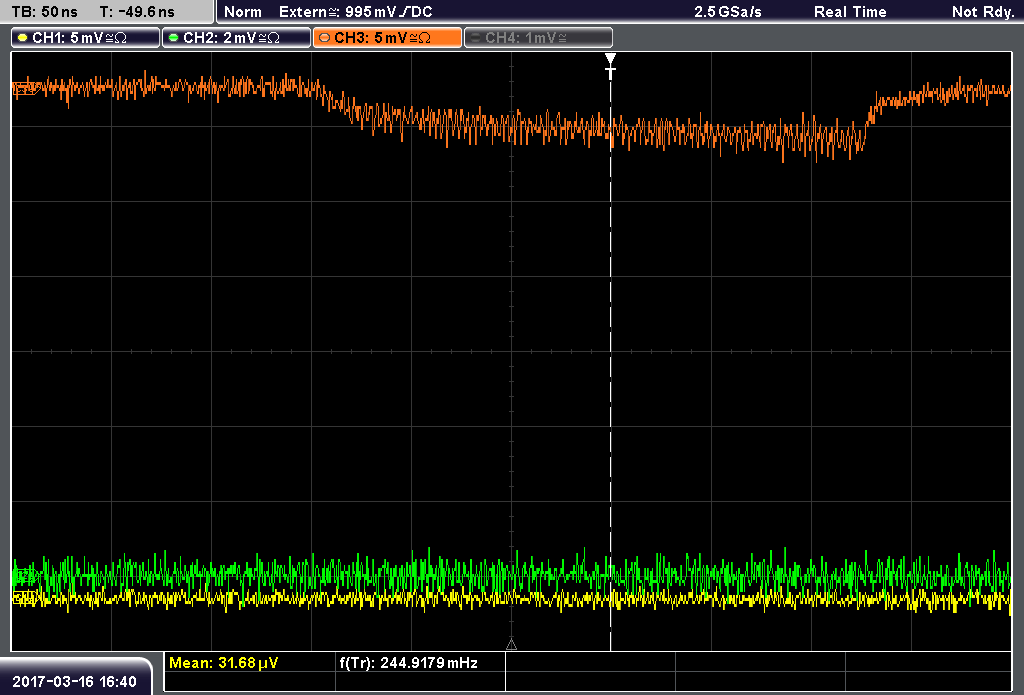Click the TB: 50 ns timebase readout
Viewport: 1024px width, 695px height.
[44, 12]
